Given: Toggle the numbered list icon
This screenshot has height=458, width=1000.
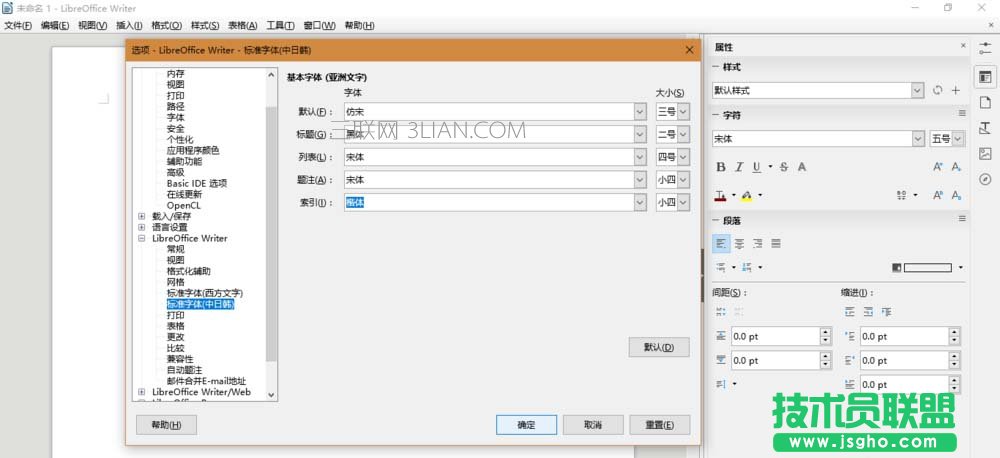Looking at the screenshot, I should click(747, 267).
